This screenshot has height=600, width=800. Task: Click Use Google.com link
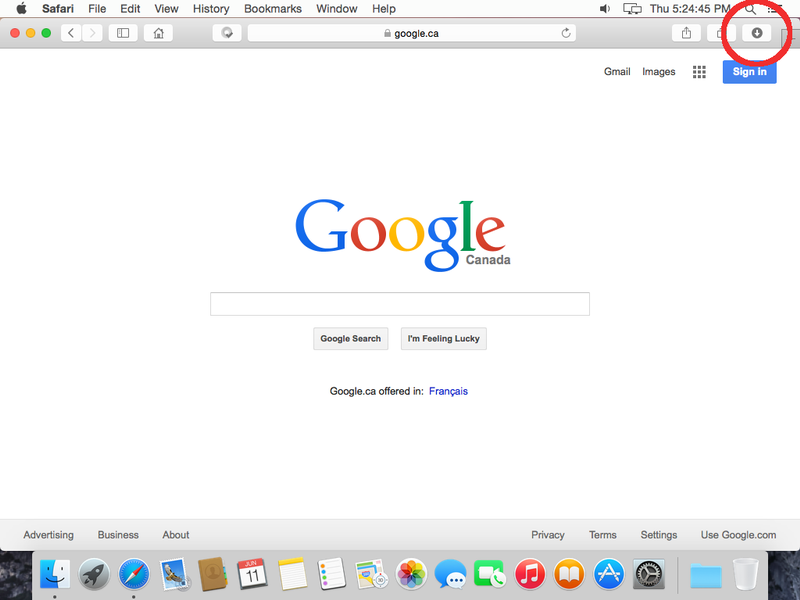(x=738, y=535)
